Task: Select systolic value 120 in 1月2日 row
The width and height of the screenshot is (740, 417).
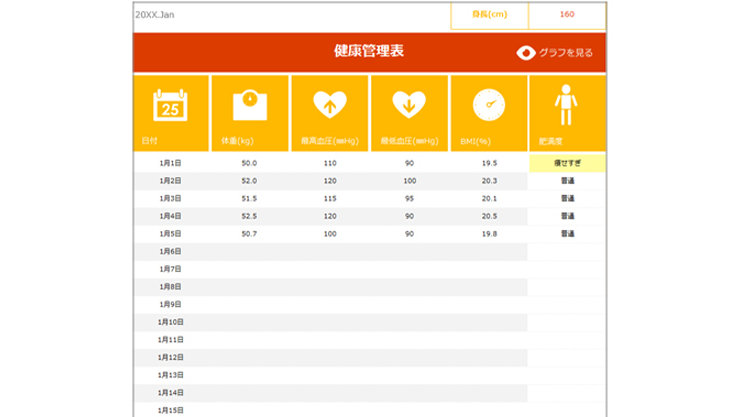Action: tap(330, 181)
